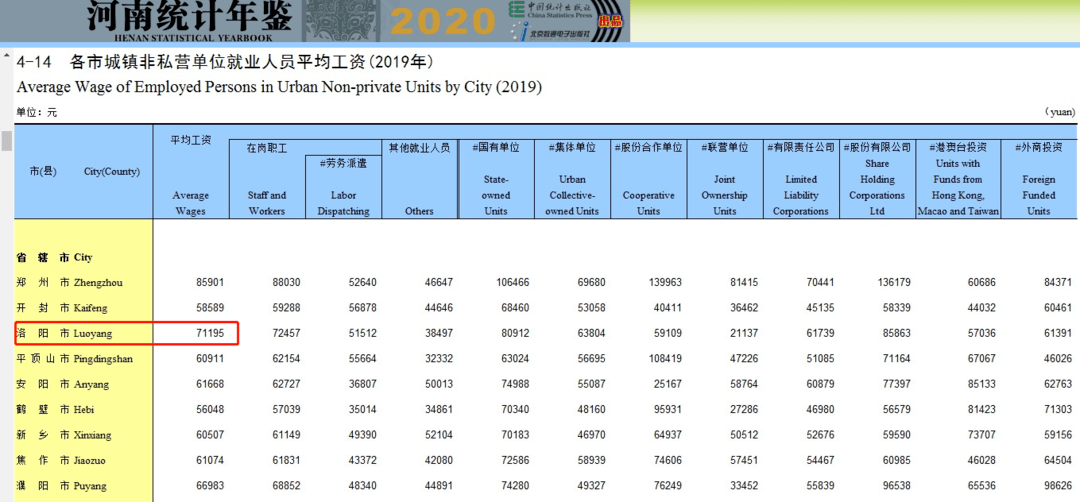Click Zhengzhou share holding value 136179

pyautogui.click(x=895, y=282)
